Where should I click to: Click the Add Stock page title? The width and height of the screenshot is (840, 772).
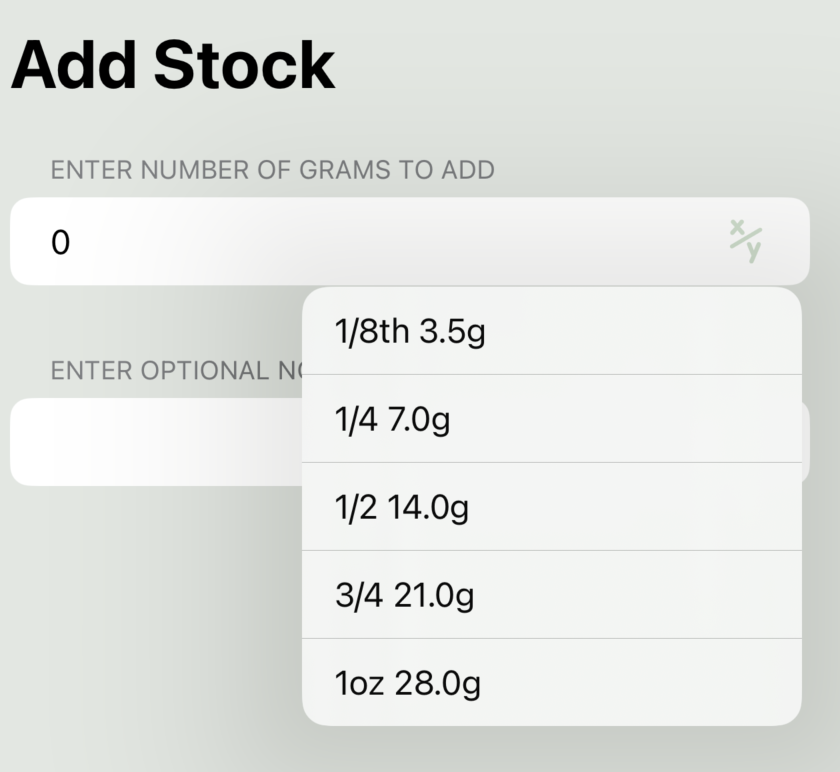[x=172, y=65]
